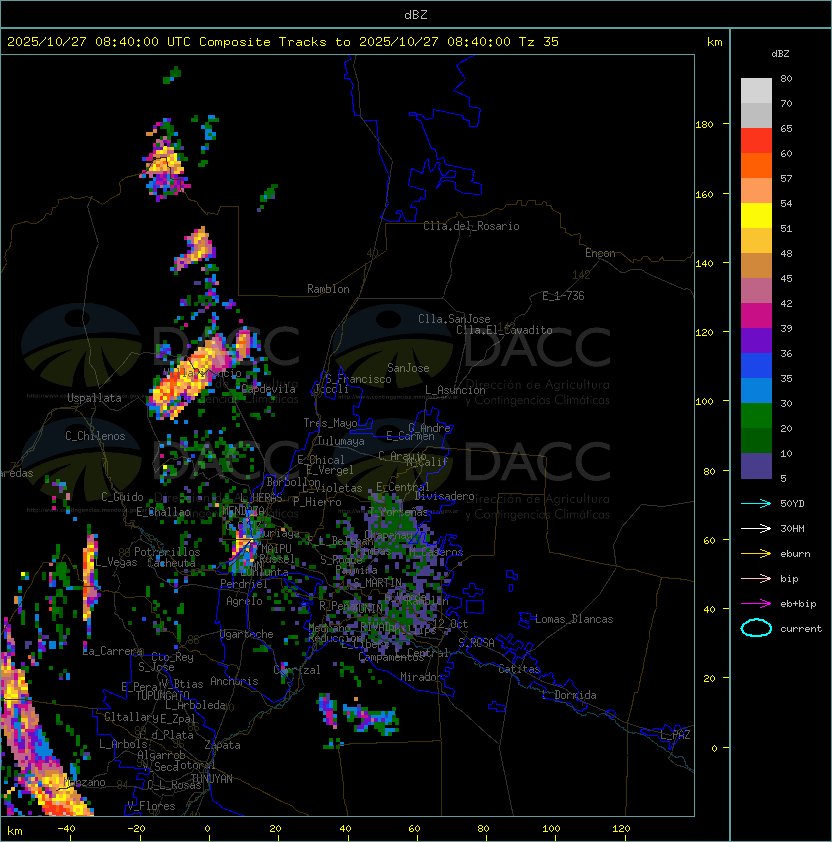Viewport: 832px width, 842px height.
Task: Click the S_MARTIN map label
Action: (378, 583)
